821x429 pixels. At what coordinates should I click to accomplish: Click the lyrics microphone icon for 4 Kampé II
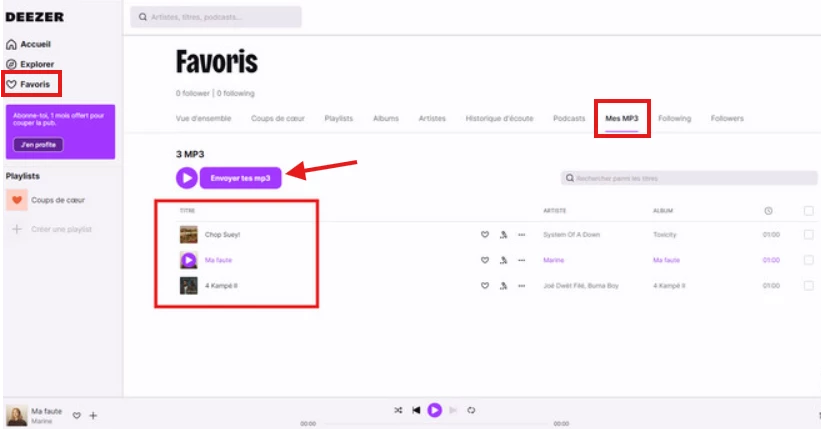tap(503, 285)
